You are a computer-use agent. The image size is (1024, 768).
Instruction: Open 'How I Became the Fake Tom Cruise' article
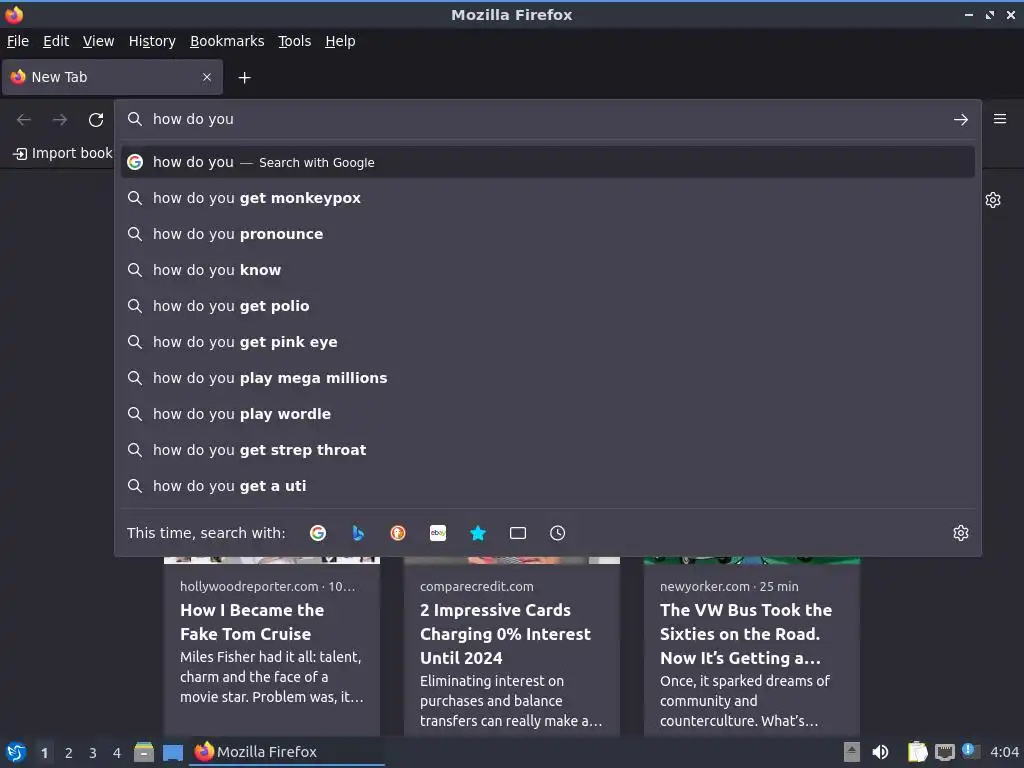(x=272, y=647)
